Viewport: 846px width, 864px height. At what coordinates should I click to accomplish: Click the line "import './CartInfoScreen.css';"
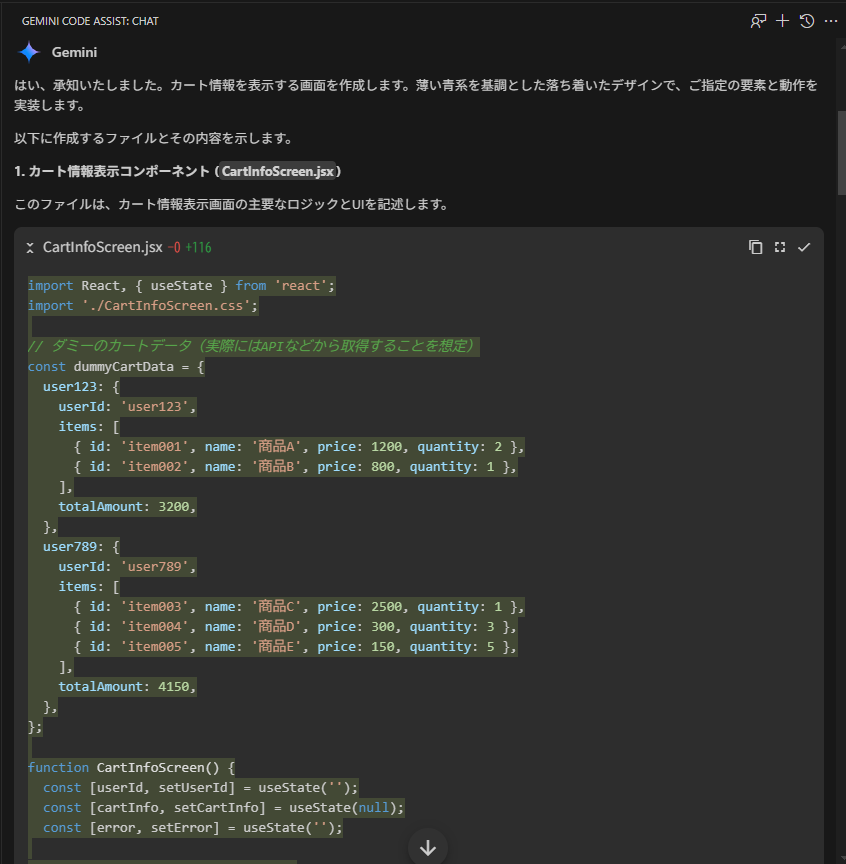(143, 305)
